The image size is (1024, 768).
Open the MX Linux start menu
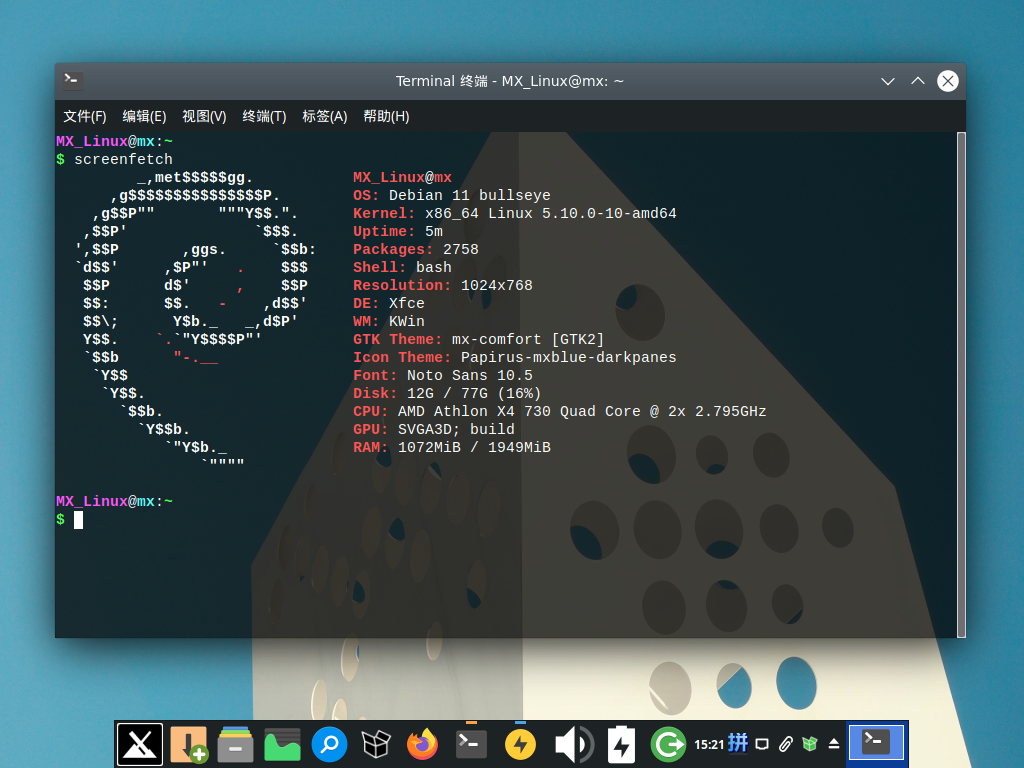(x=140, y=744)
